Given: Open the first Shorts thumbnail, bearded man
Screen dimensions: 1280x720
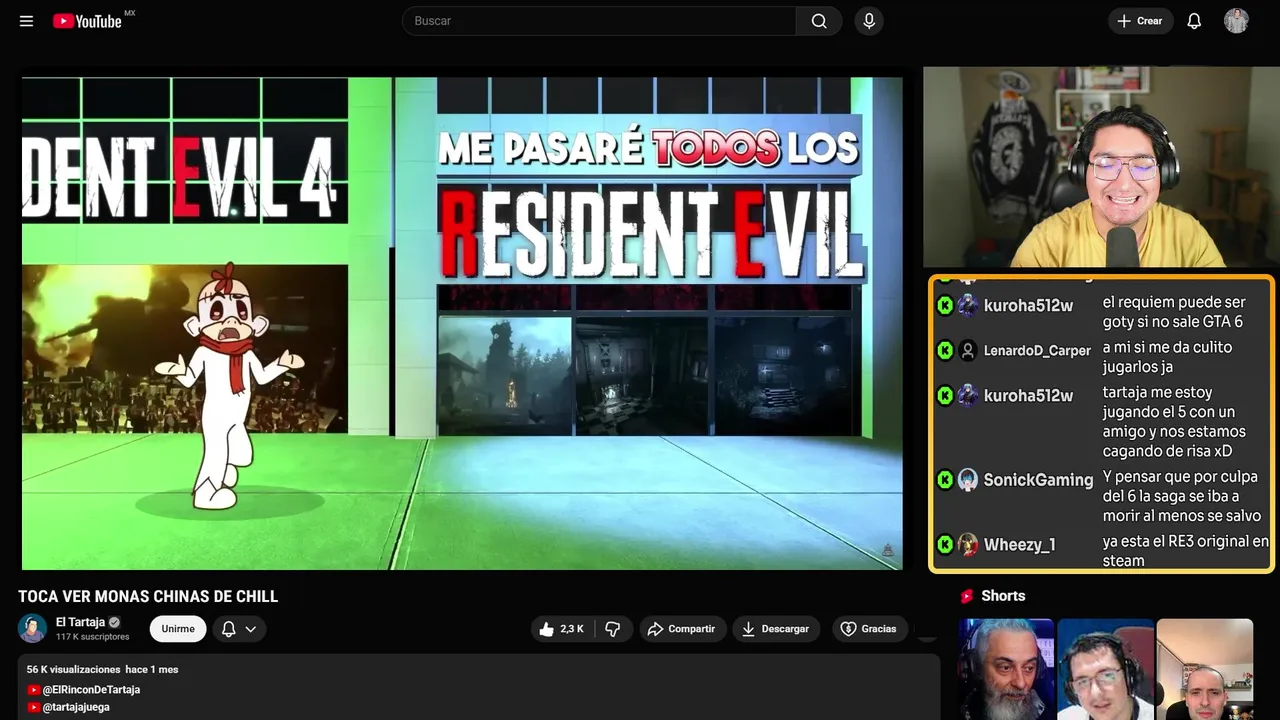Looking at the screenshot, I should point(1006,669).
